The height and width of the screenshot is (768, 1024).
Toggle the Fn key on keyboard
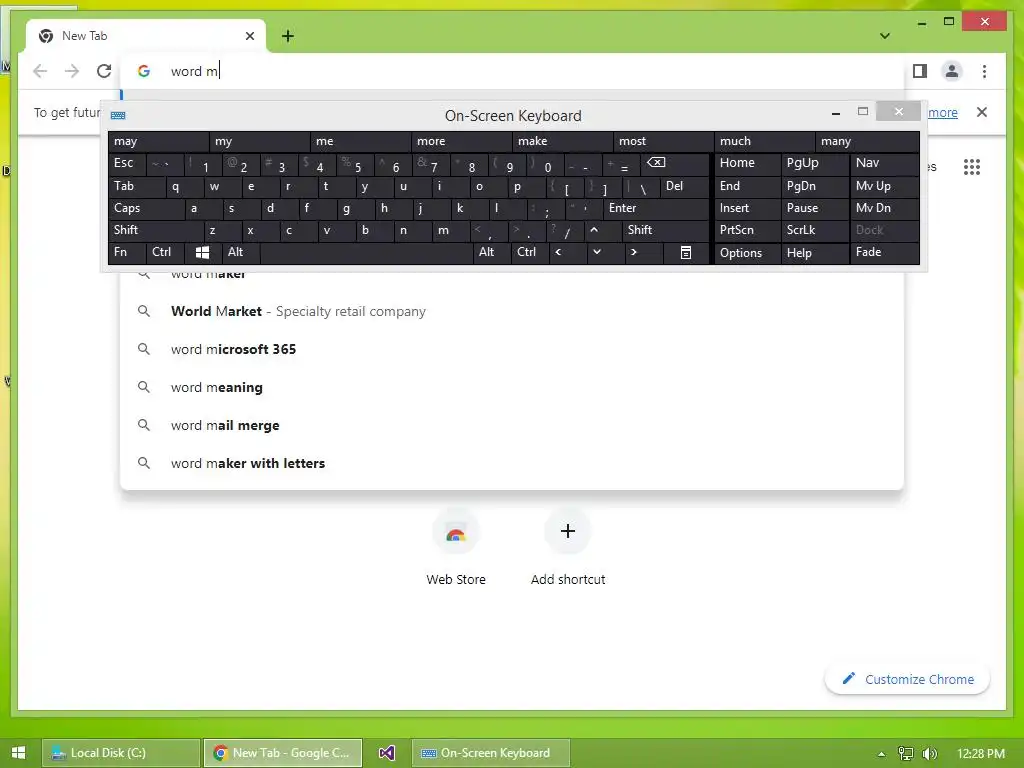pos(127,252)
